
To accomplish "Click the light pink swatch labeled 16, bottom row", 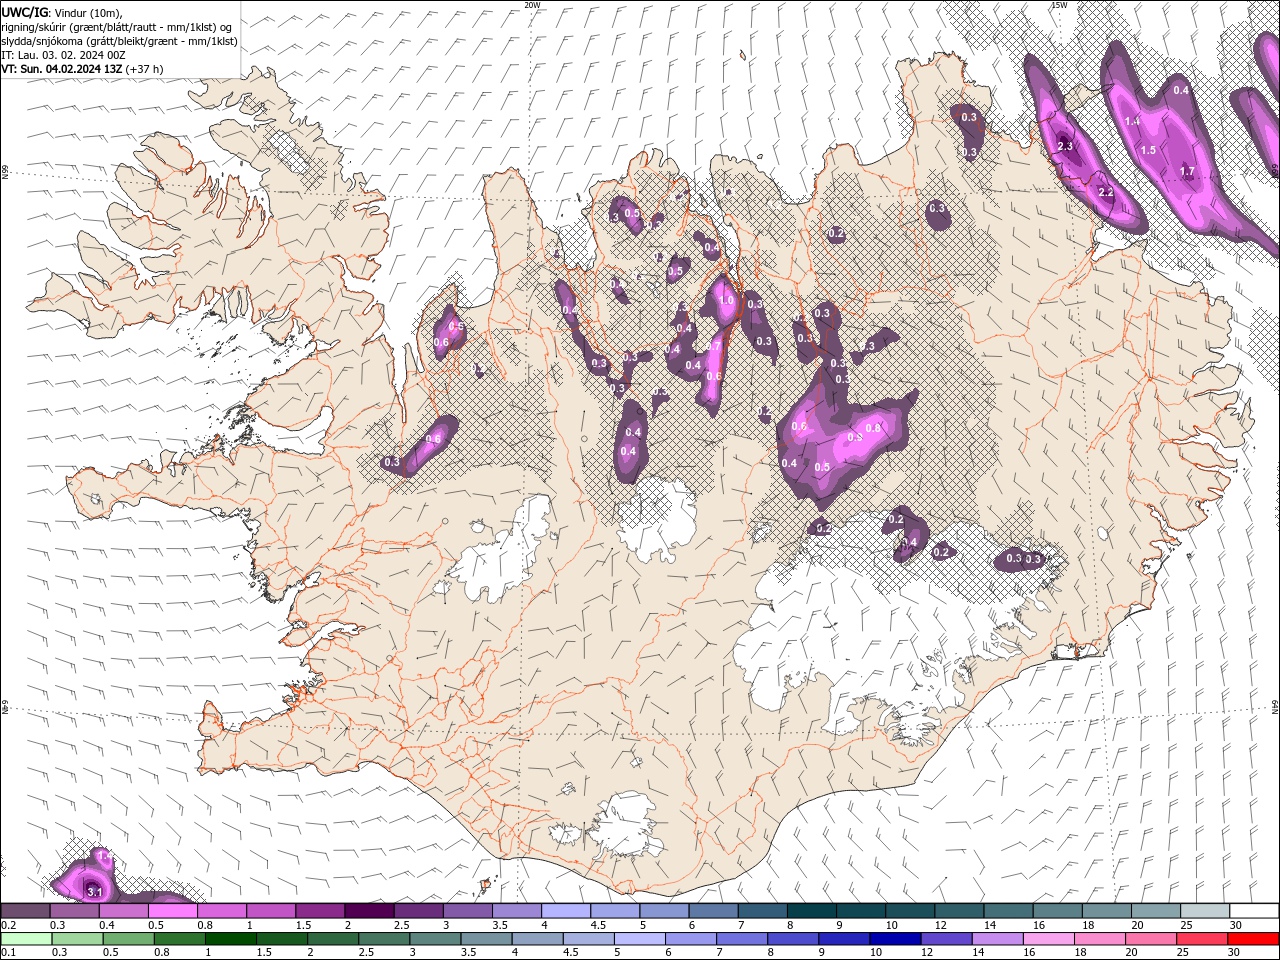I will coord(1050,939).
